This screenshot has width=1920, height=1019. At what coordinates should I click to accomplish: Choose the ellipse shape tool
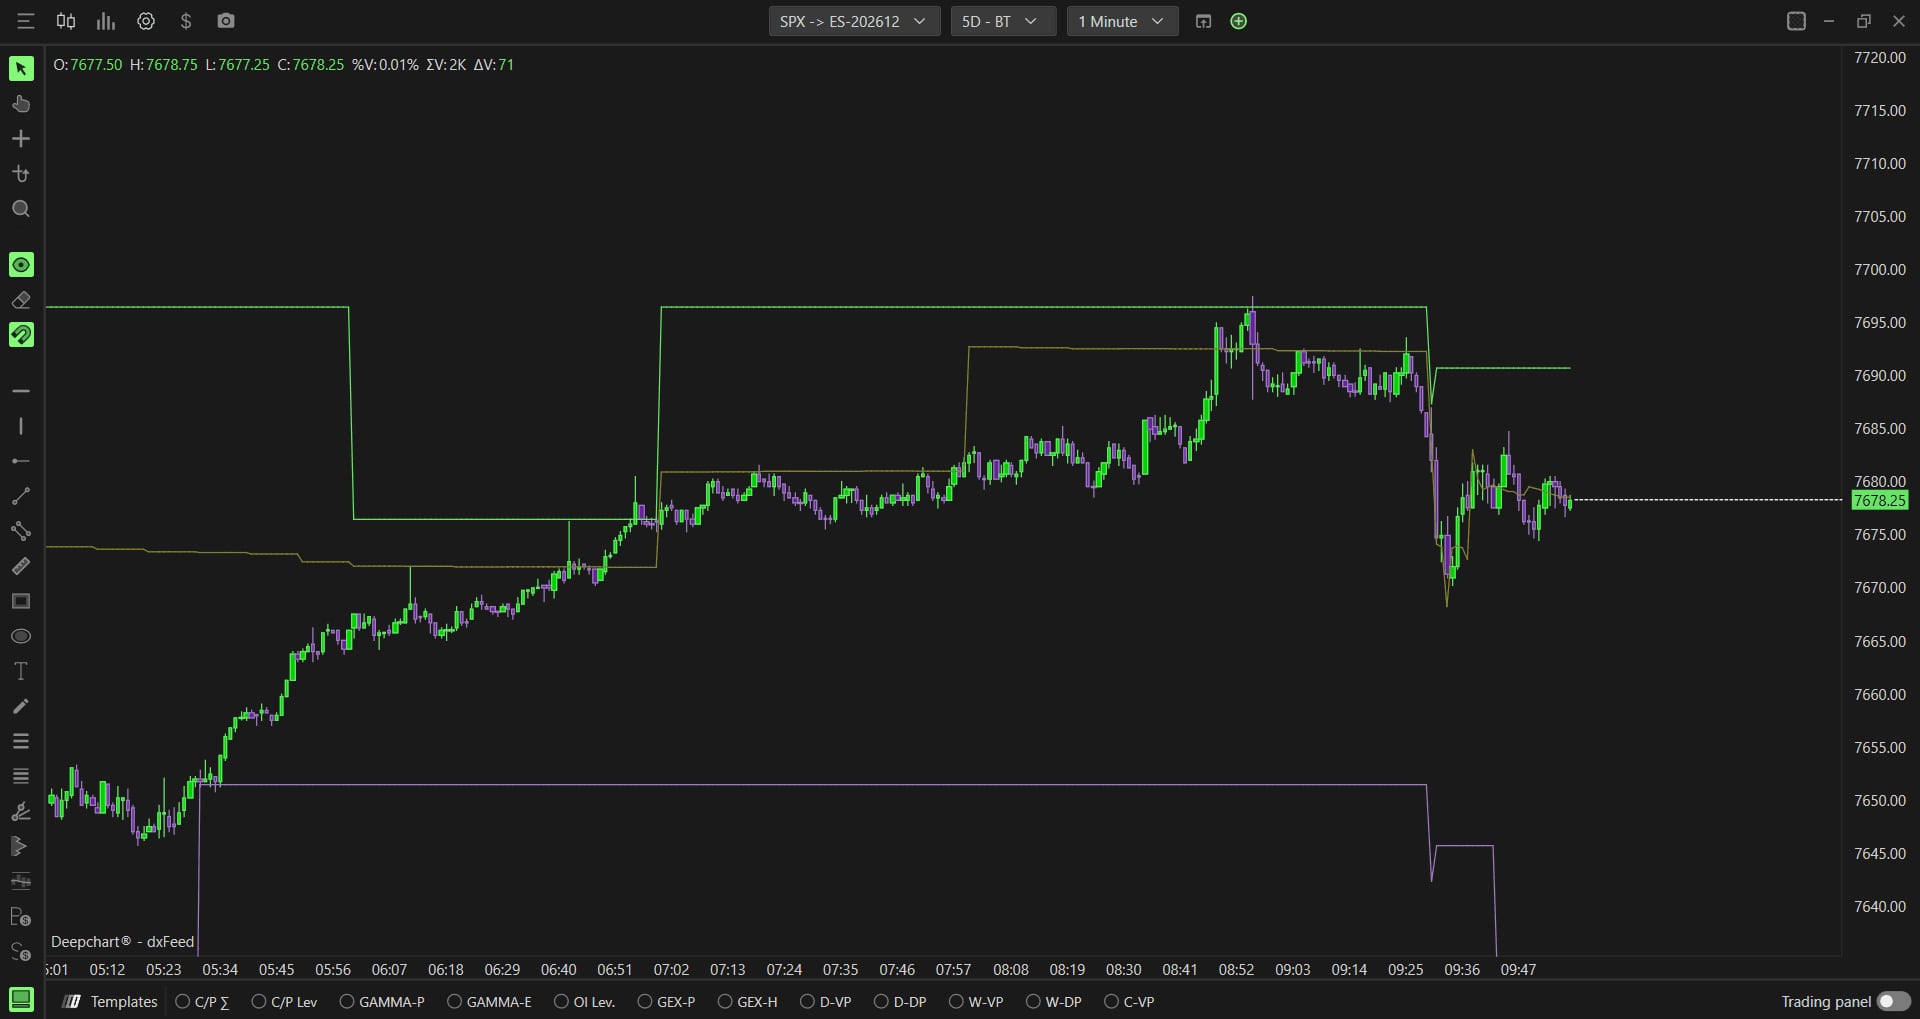click(x=21, y=636)
